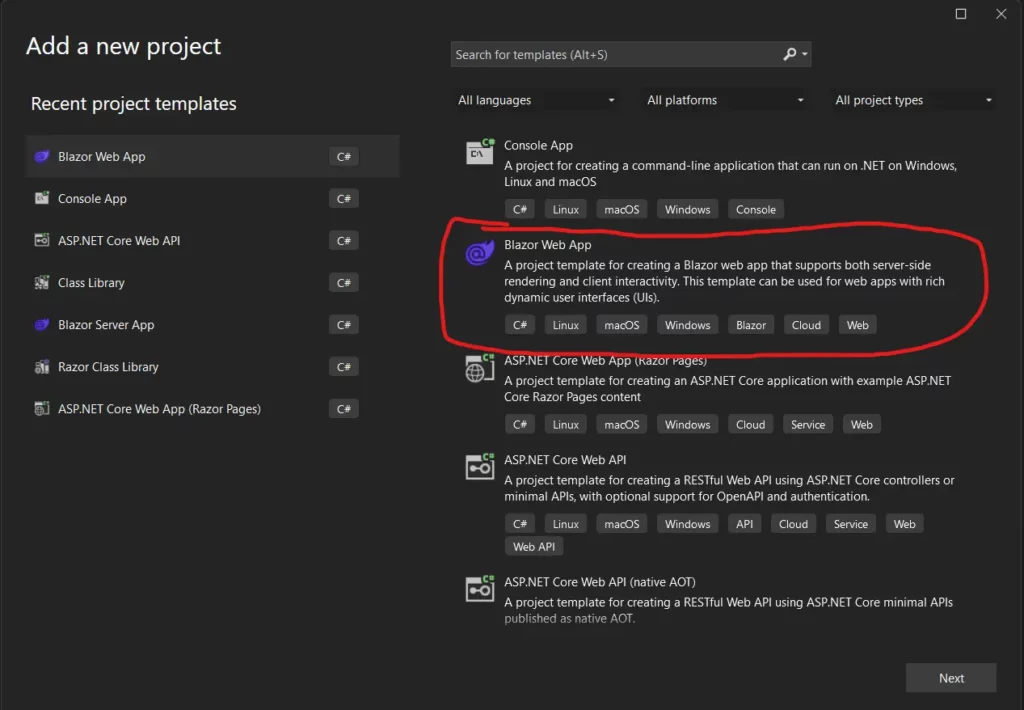Click the Web API tag below ASP.NET Core Web API
1024x710 pixels.
coord(534,546)
